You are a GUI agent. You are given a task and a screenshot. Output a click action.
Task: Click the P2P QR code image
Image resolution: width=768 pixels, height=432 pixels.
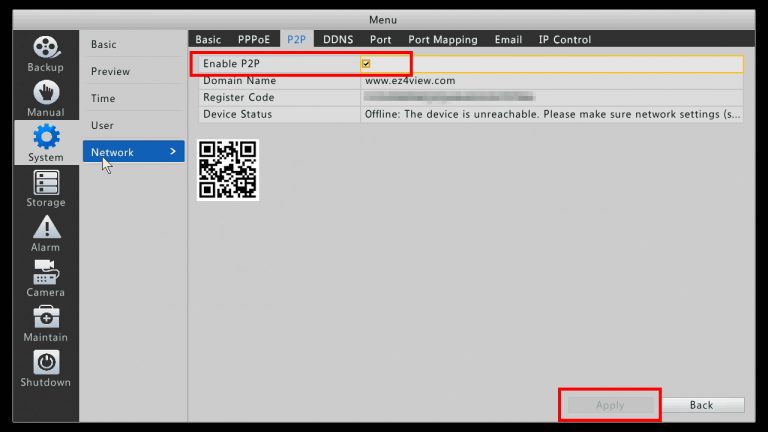pyautogui.click(x=228, y=170)
